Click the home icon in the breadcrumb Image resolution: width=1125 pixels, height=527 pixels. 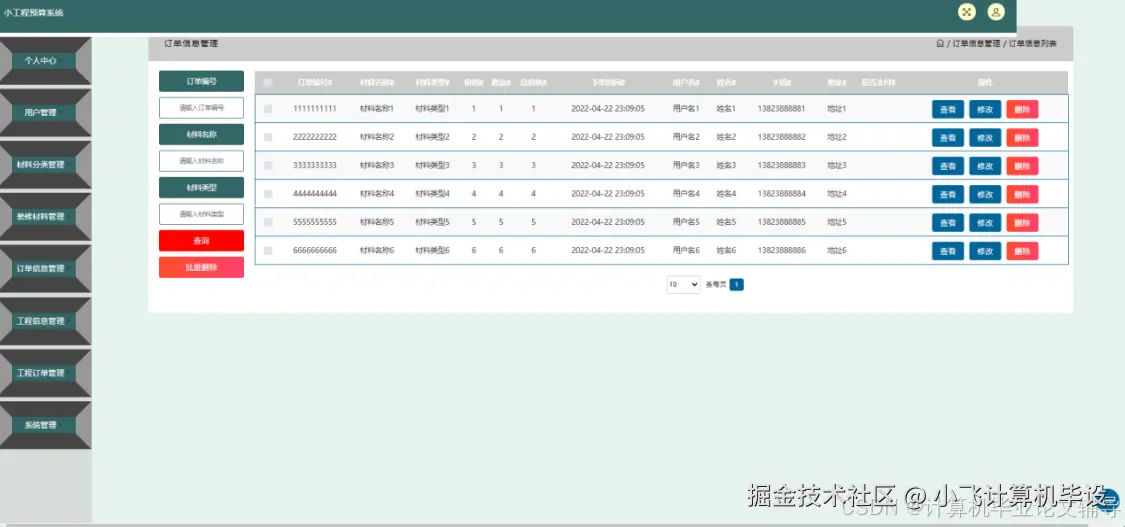pyautogui.click(x=940, y=44)
